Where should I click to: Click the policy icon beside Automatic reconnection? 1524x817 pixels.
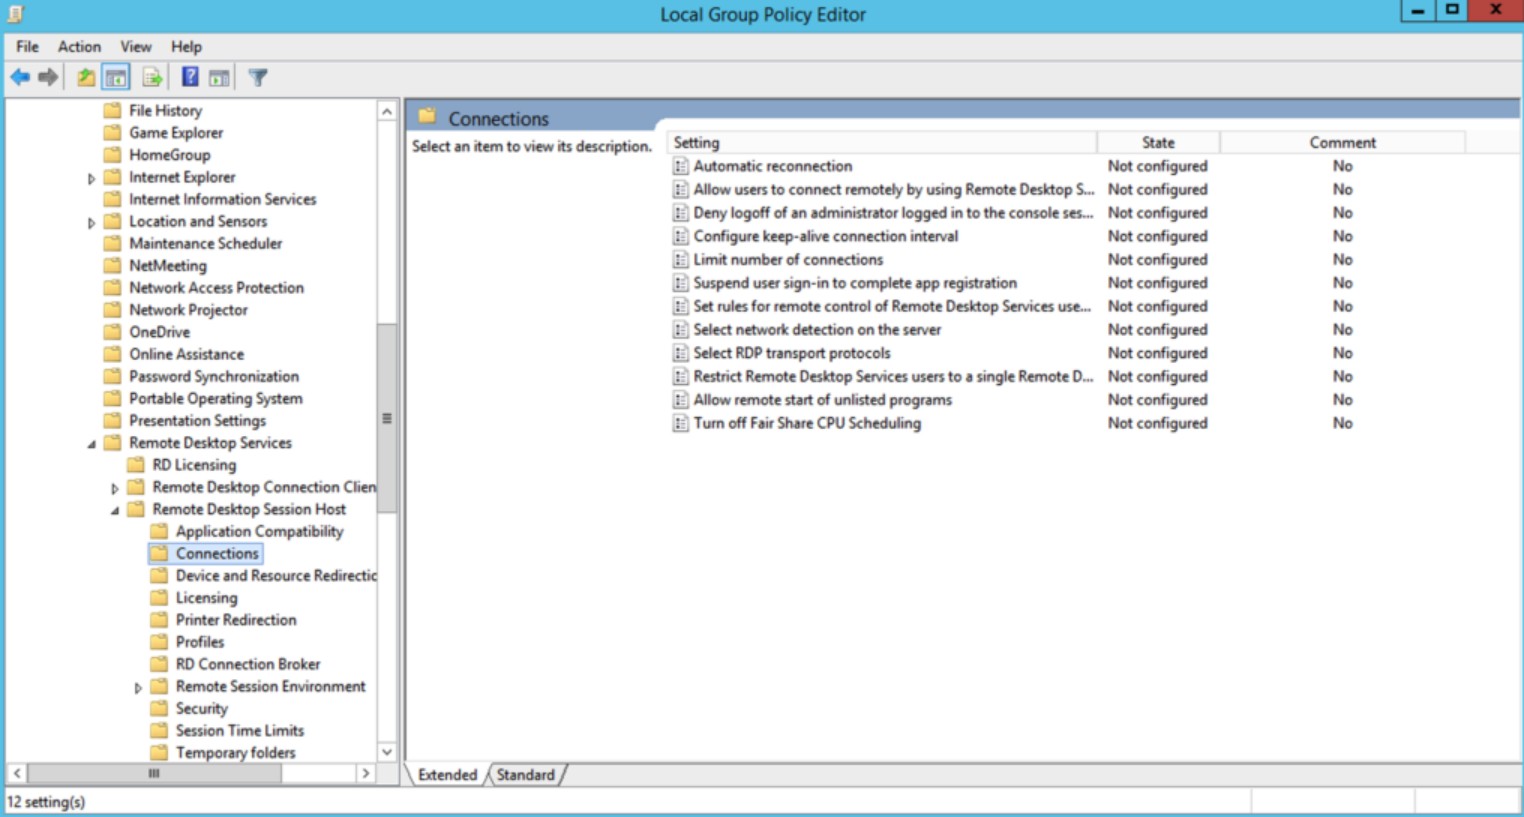(x=681, y=166)
